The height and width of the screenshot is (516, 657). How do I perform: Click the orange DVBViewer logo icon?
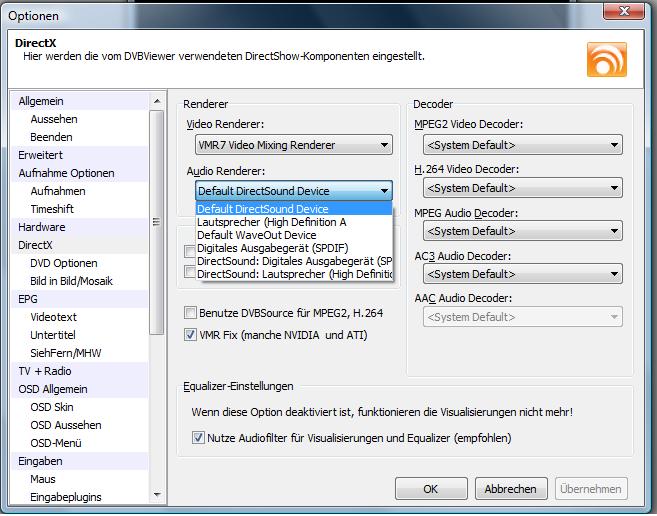tap(607, 60)
